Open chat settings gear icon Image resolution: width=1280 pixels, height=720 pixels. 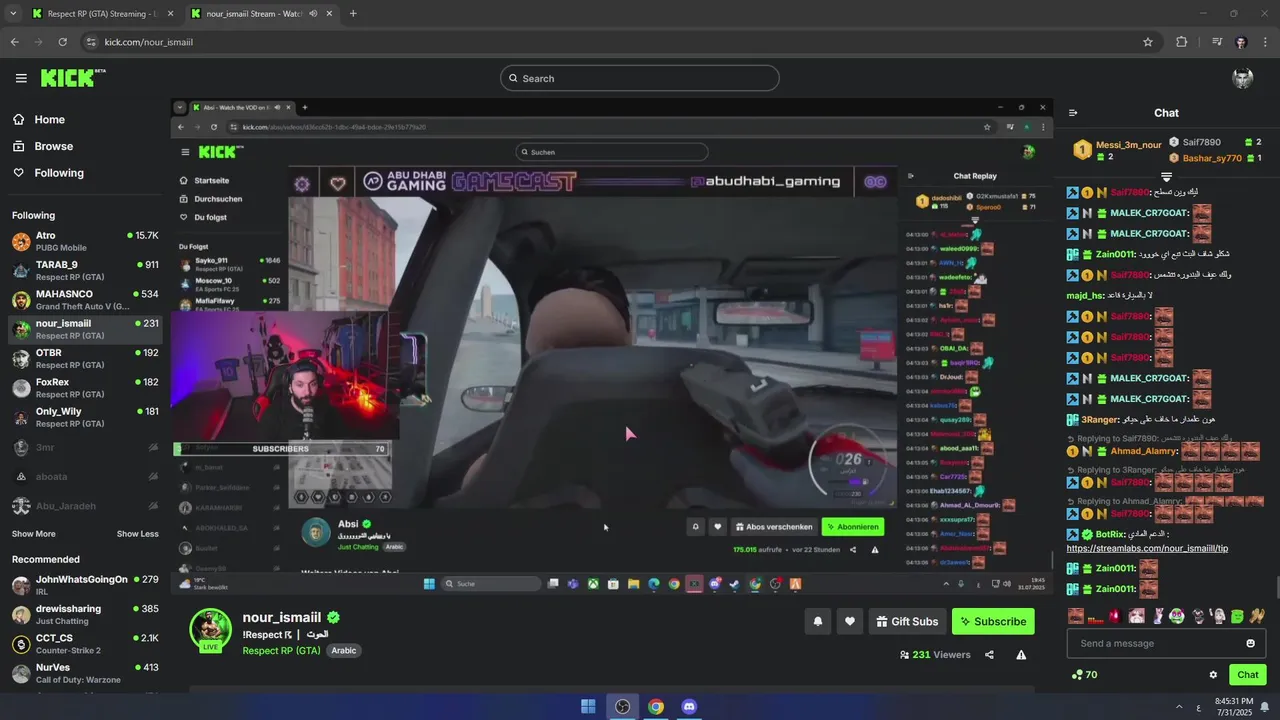click(x=1213, y=675)
